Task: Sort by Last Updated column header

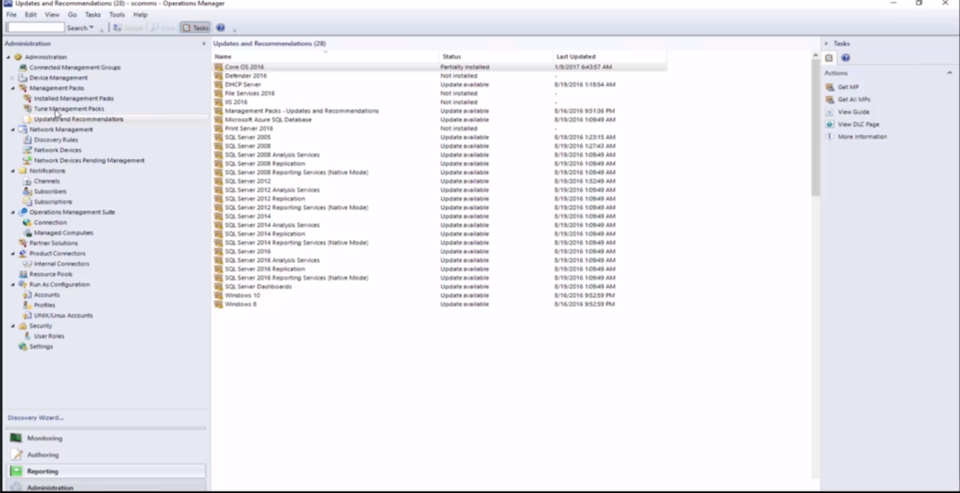Action: (x=610, y=56)
